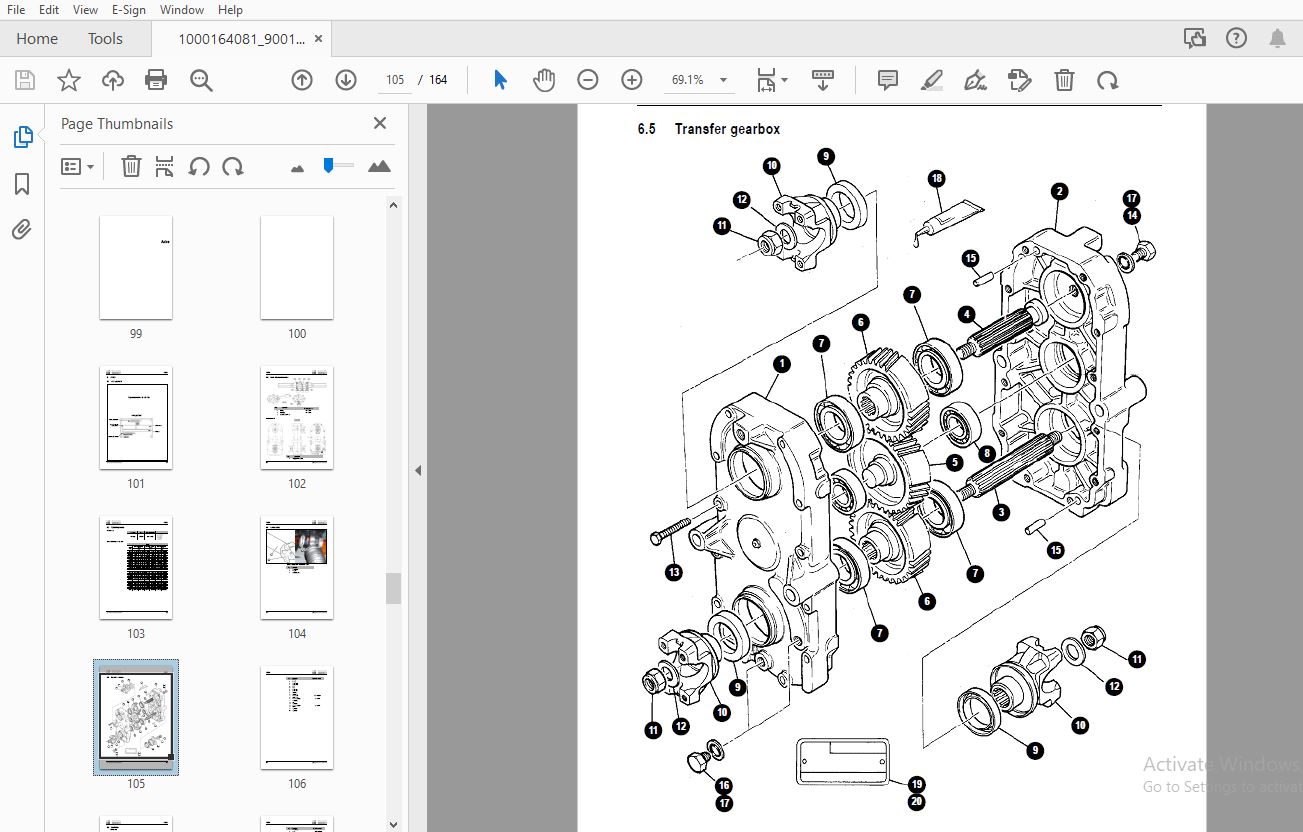Open the Attachments paperclip panel

coord(23,230)
